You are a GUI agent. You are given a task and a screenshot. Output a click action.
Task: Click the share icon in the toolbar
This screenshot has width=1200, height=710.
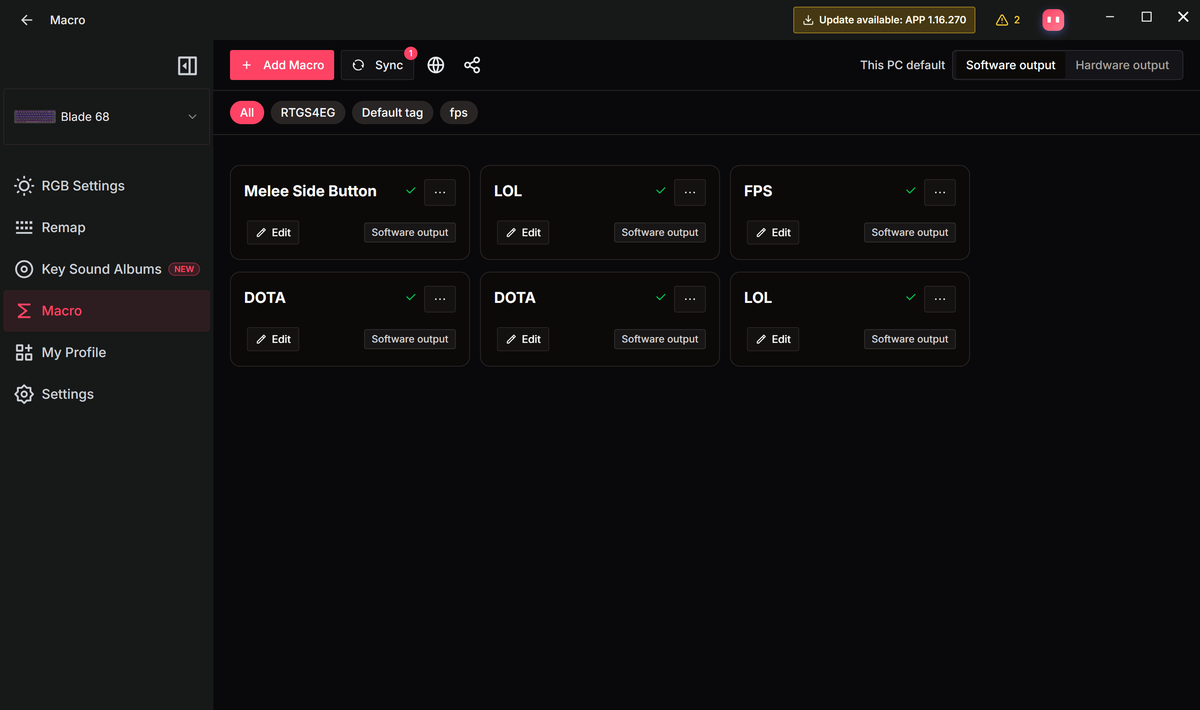(x=472, y=65)
